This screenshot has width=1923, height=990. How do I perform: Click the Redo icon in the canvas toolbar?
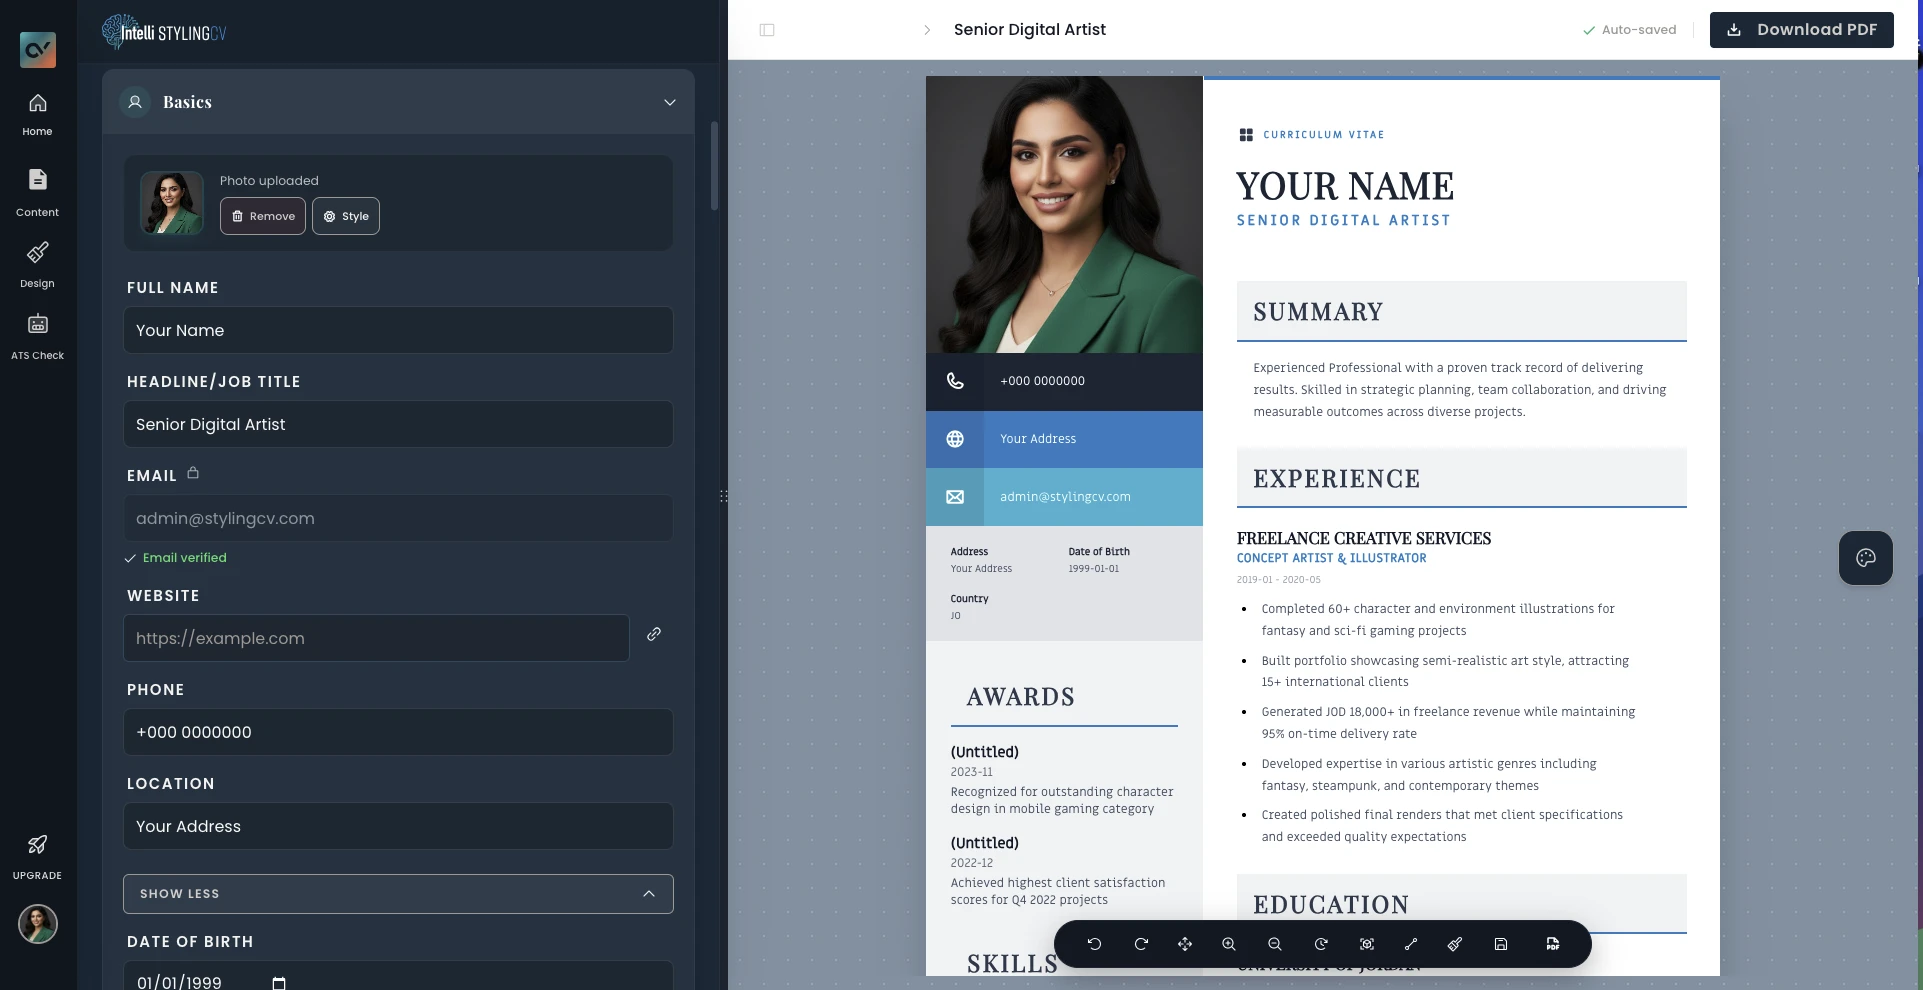[x=1140, y=944]
